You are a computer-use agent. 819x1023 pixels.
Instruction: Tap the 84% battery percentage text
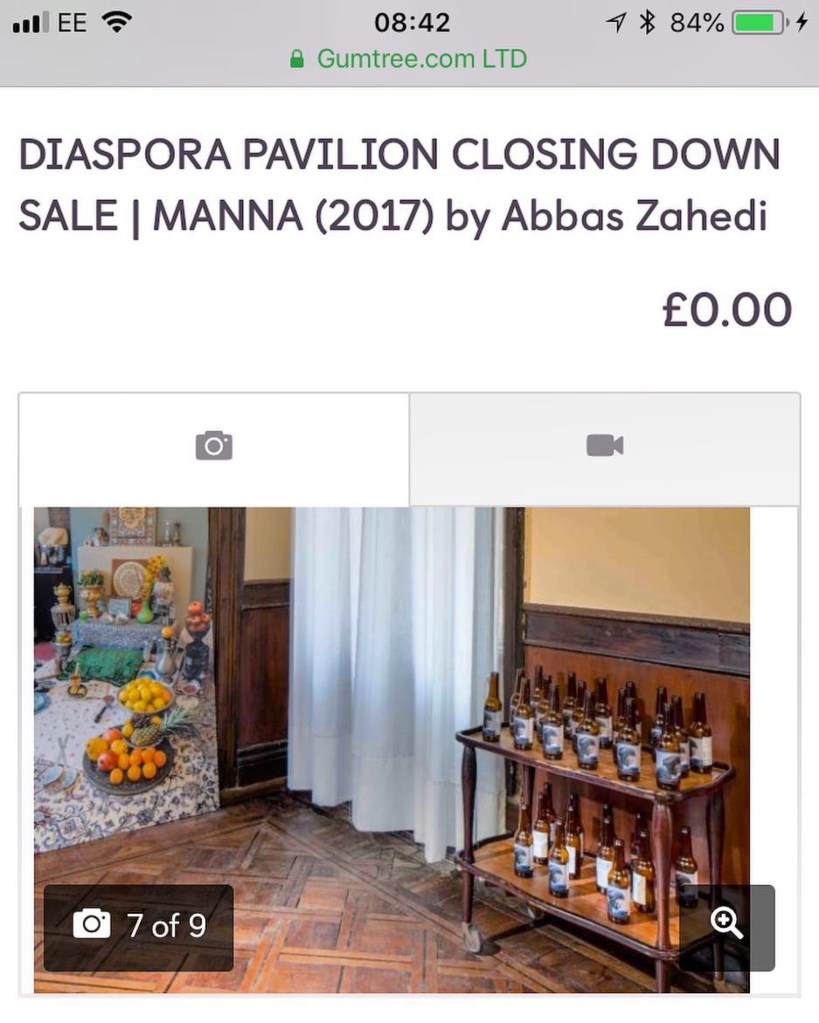coord(697,23)
